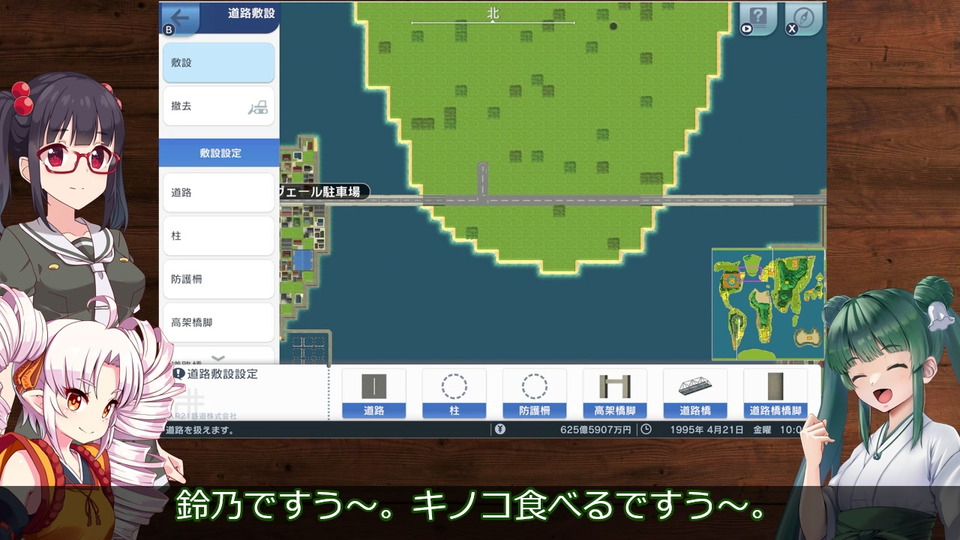The image size is (960, 540).
Task: Click the compass icon
Action: pyautogui.click(x=803, y=18)
